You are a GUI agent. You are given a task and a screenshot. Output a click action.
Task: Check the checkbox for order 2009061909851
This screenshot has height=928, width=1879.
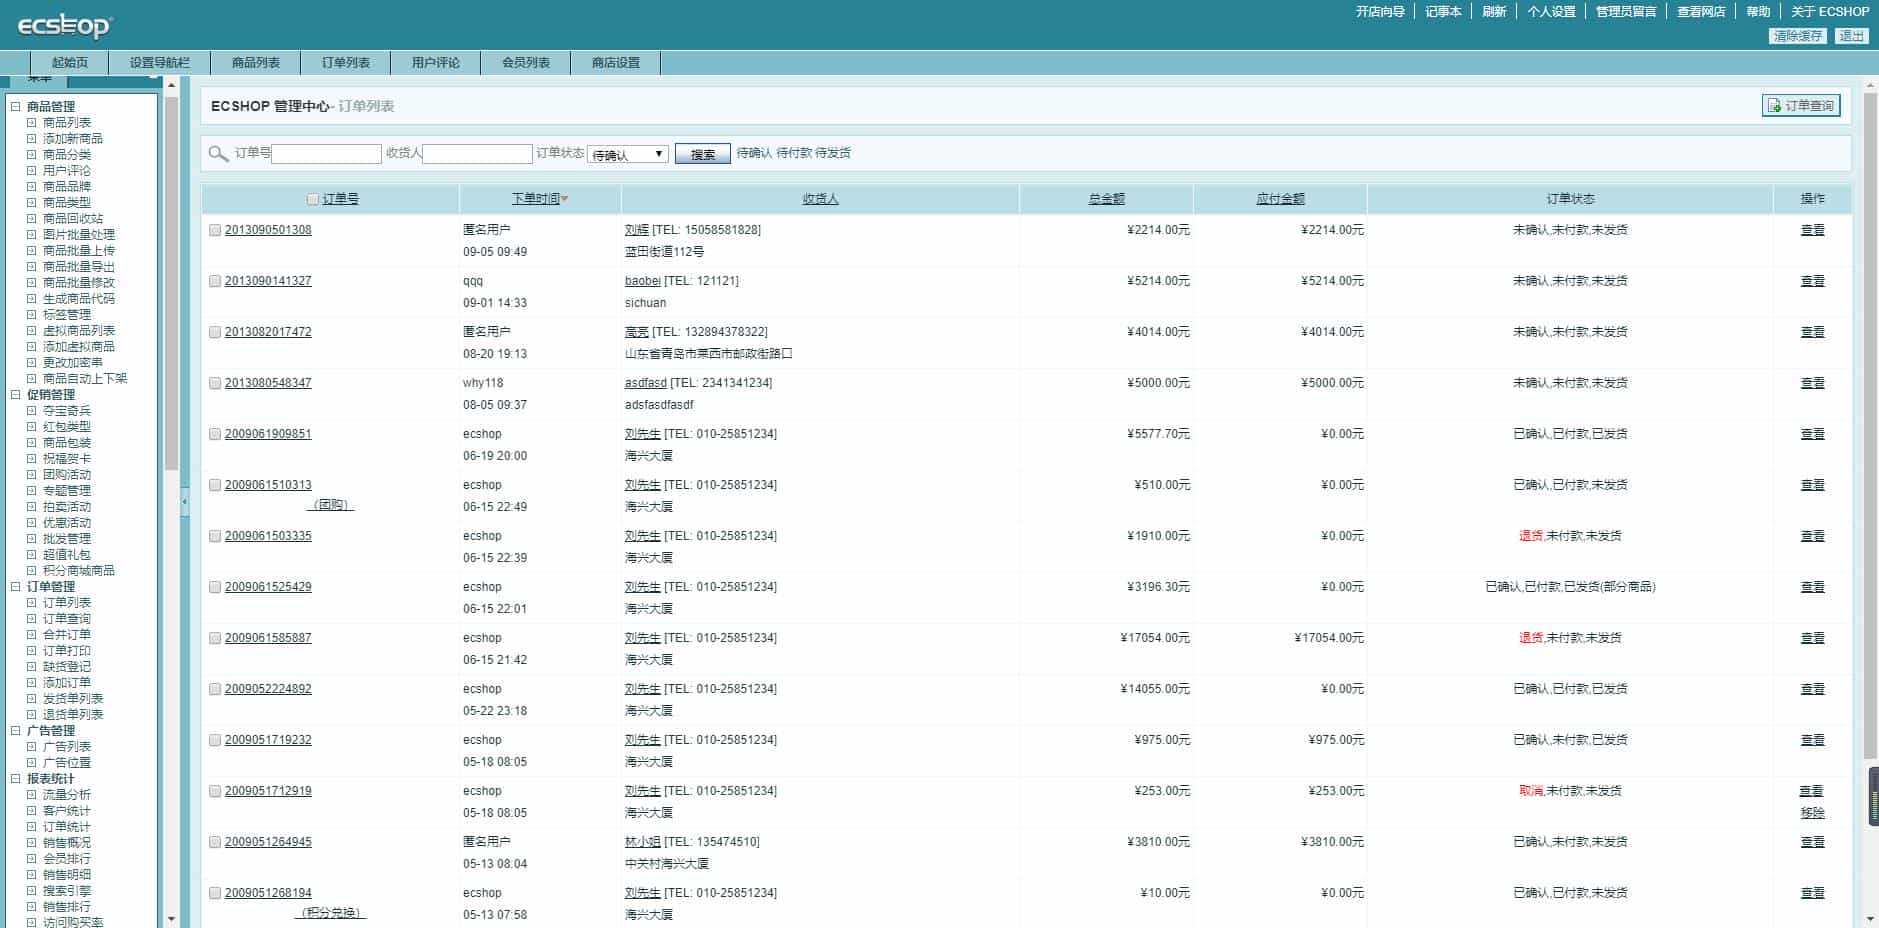215,433
